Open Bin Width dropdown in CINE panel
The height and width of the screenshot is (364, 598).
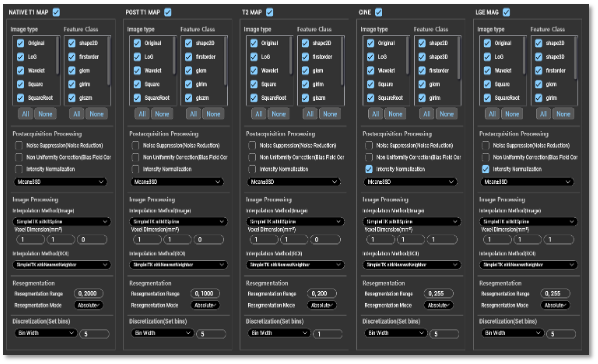tap(396, 333)
